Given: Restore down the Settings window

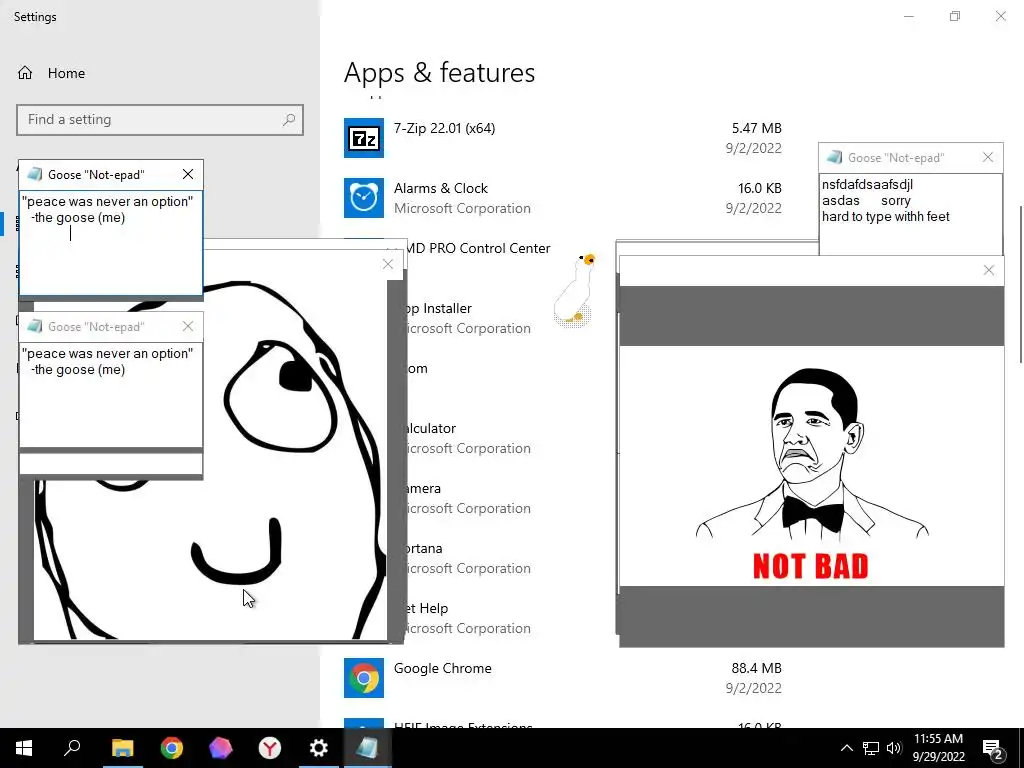Looking at the screenshot, I should [x=955, y=16].
